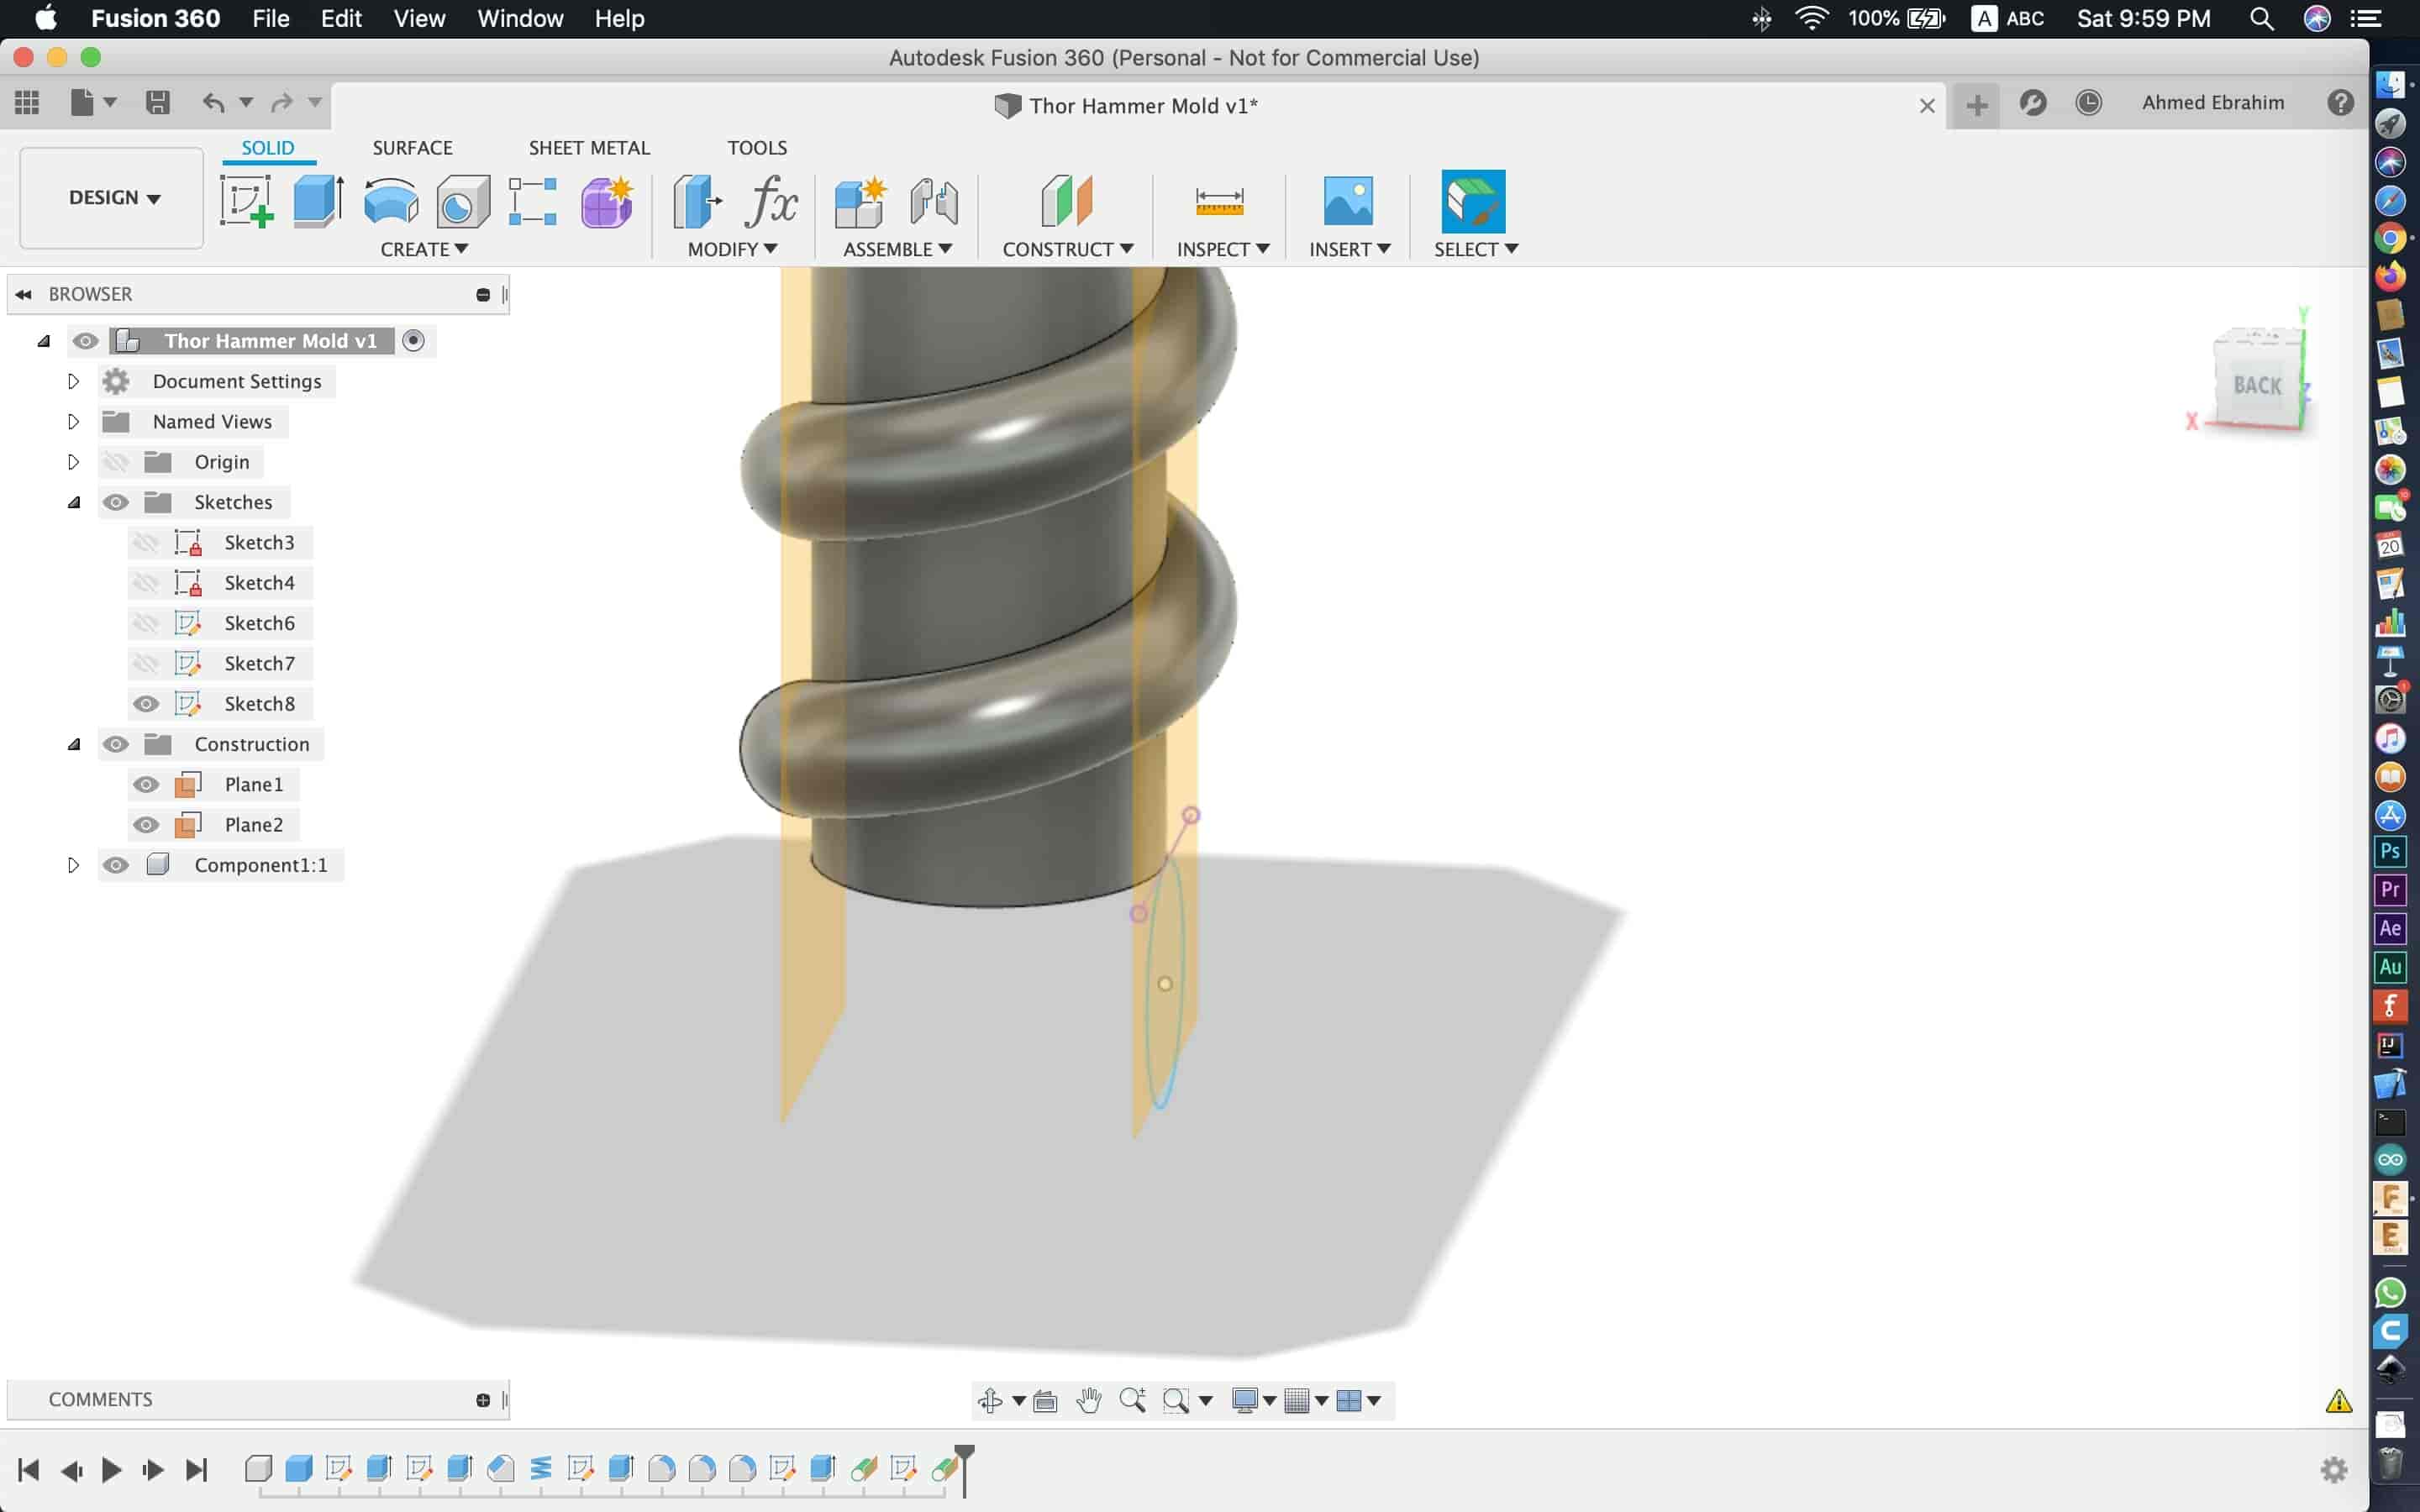Collapse the Construction folder
The width and height of the screenshot is (2420, 1512).
pyautogui.click(x=73, y=744)
